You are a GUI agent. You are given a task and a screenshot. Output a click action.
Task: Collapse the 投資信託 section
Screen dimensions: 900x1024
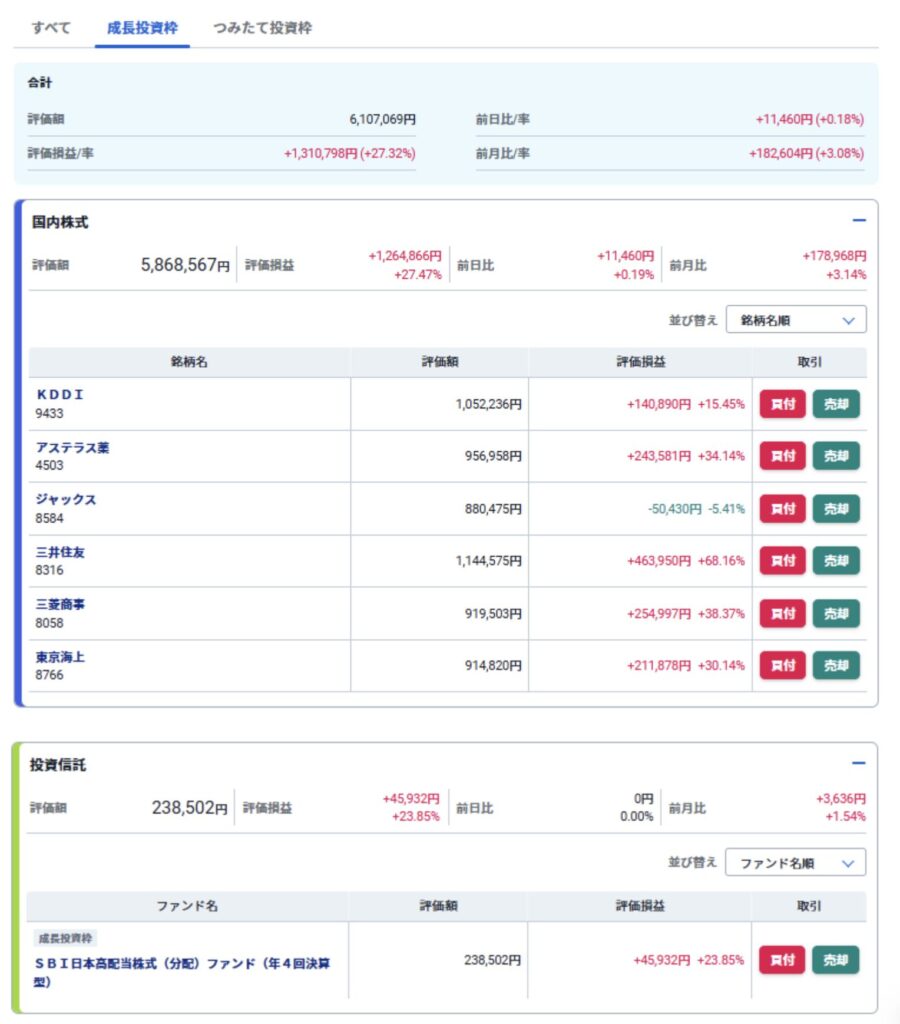(858, 763)
